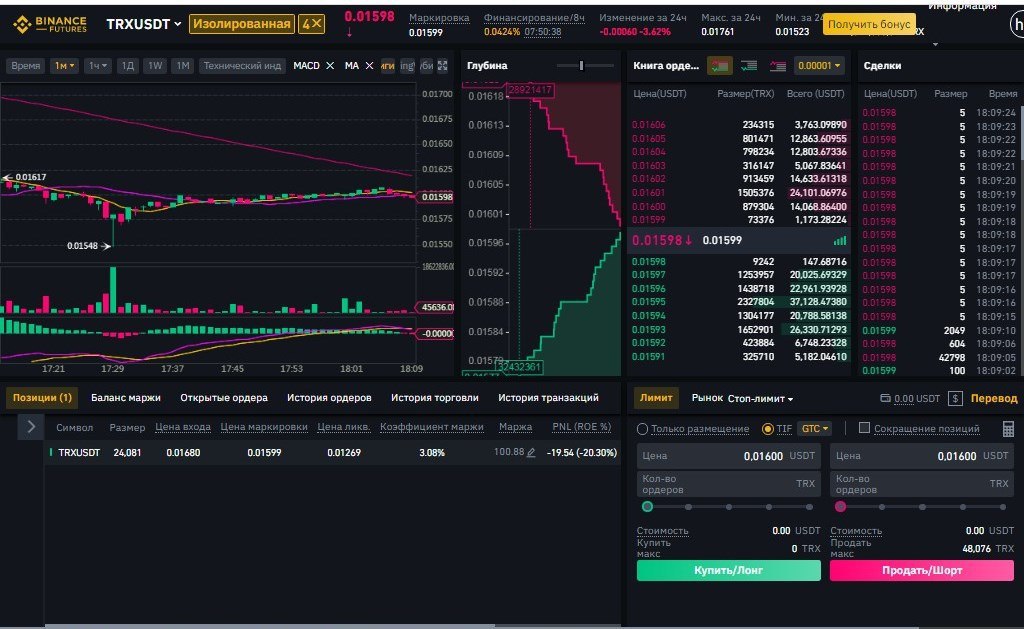Click the Binance Futures logo
Image resolution: width=1024 pixels, height=629 pixels.
(x=50, y=25)
